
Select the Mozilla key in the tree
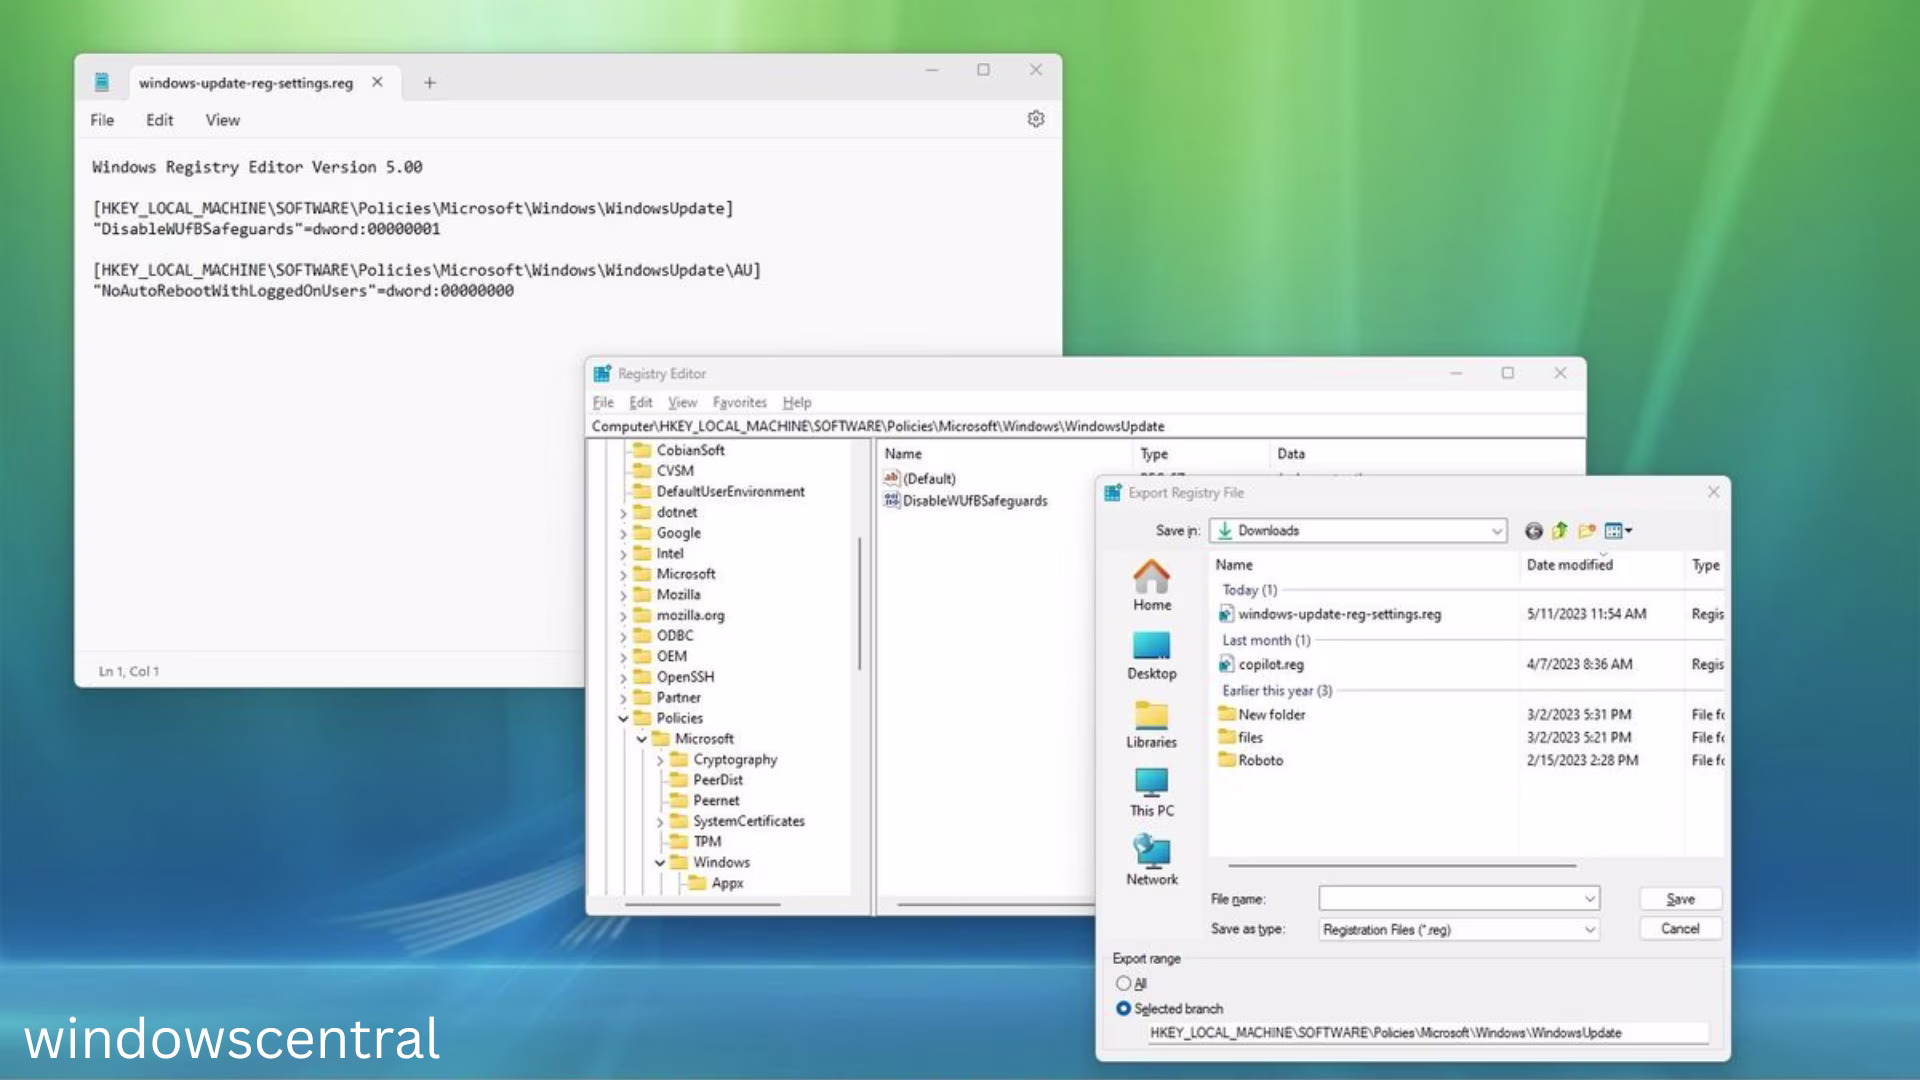coord(678,594)
